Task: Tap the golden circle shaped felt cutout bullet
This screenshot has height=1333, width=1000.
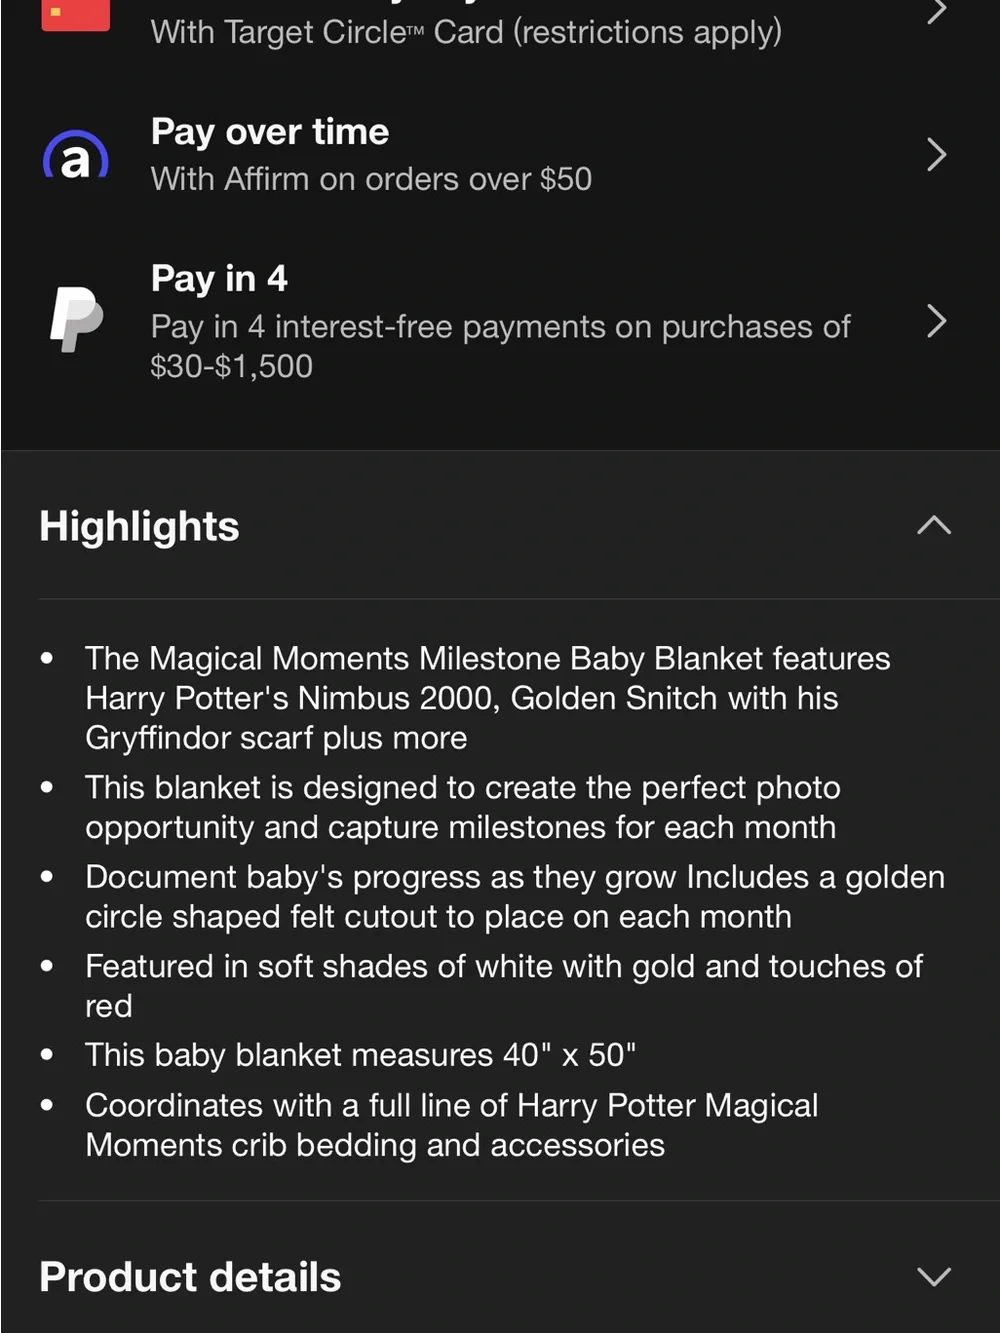Action: [x=515, y=897]
